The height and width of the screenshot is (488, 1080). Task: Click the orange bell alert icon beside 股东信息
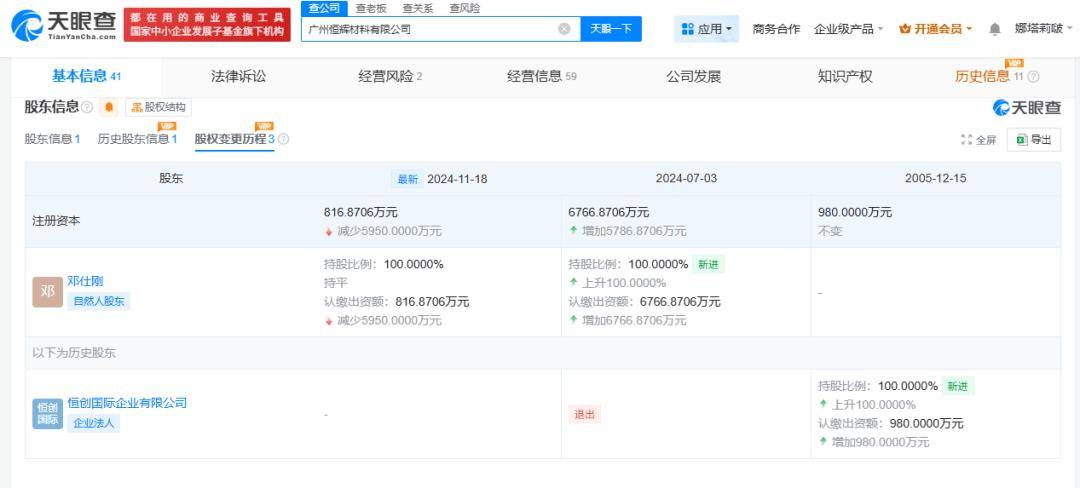point(109,107)
